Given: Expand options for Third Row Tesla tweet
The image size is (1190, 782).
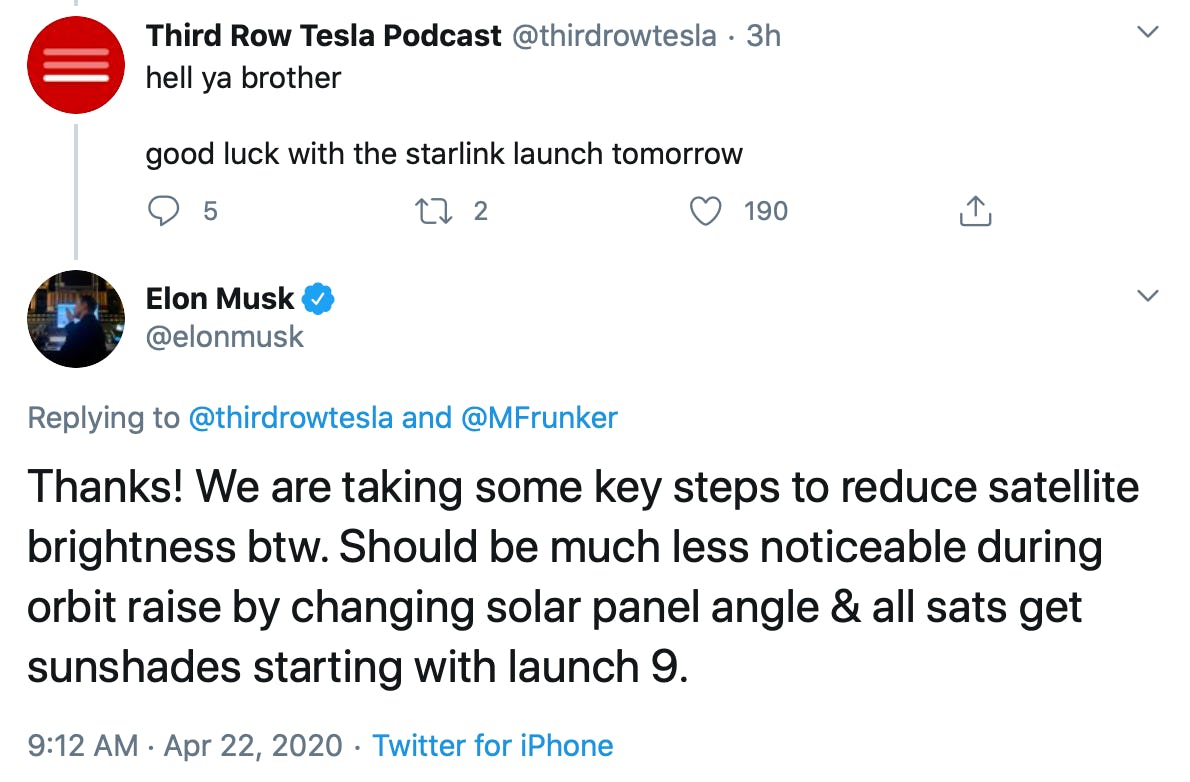Looking at the screenshot, I should 1149,33.
